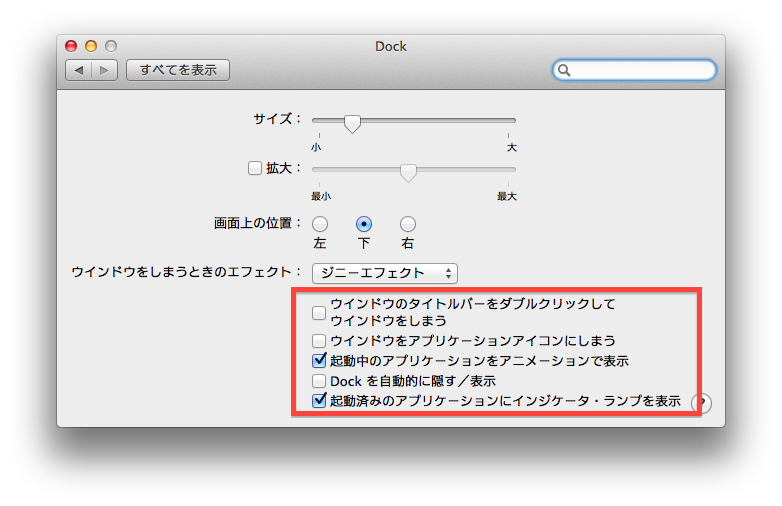Click the 最小 label under magnification slider
The image size is (782, 506).
(x=321, y=196)
